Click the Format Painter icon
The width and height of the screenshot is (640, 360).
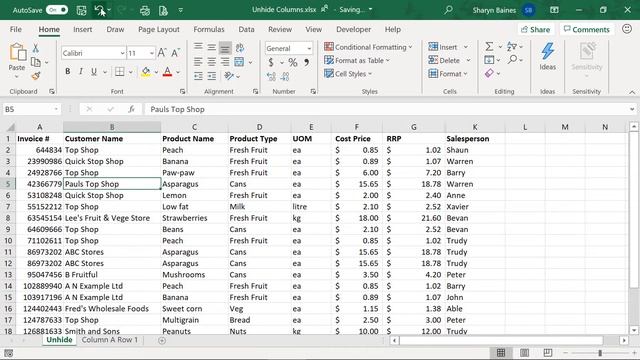point(36,76)
